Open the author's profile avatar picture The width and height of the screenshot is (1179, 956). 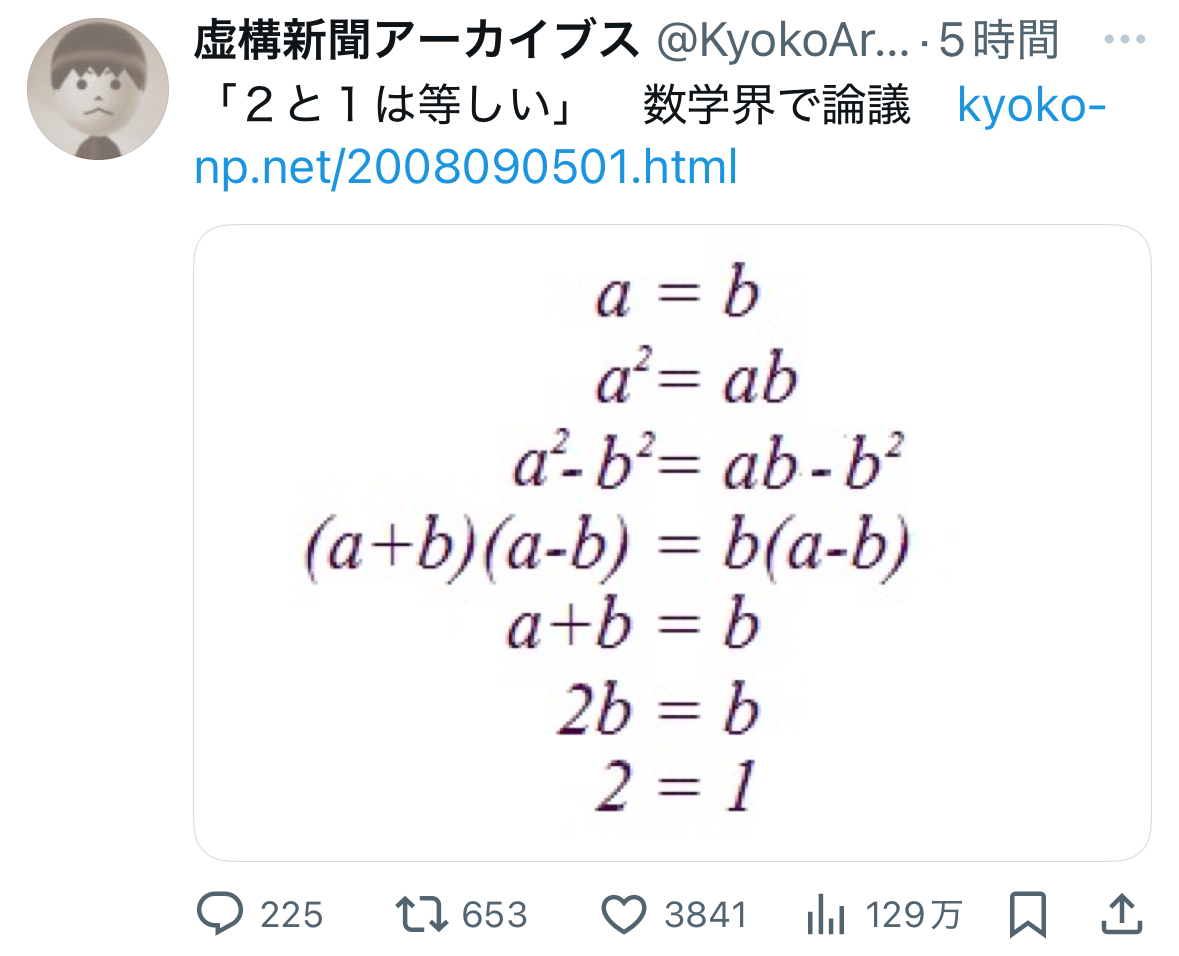tap(97, 88)
